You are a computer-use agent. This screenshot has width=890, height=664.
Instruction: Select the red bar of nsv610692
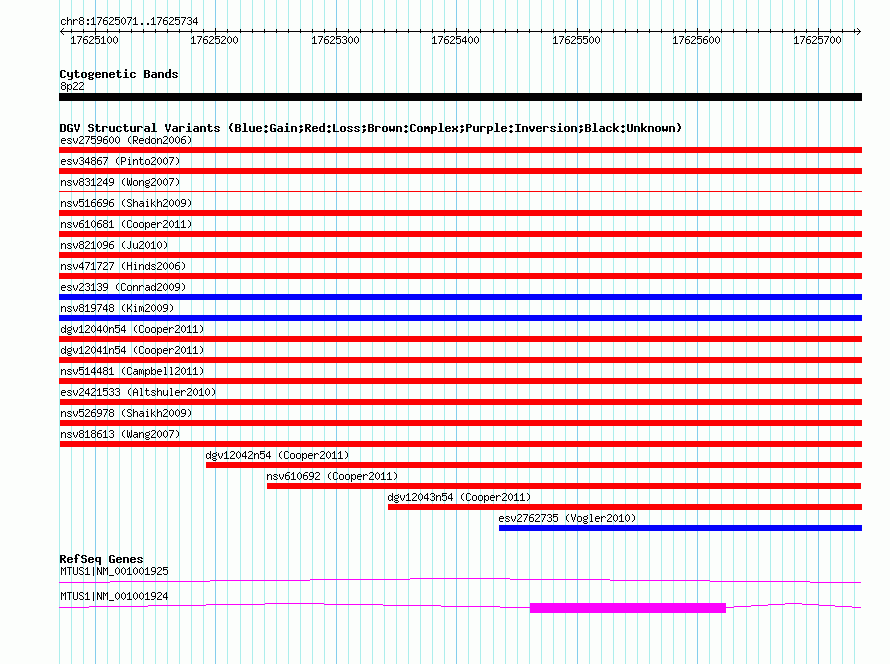564,486
